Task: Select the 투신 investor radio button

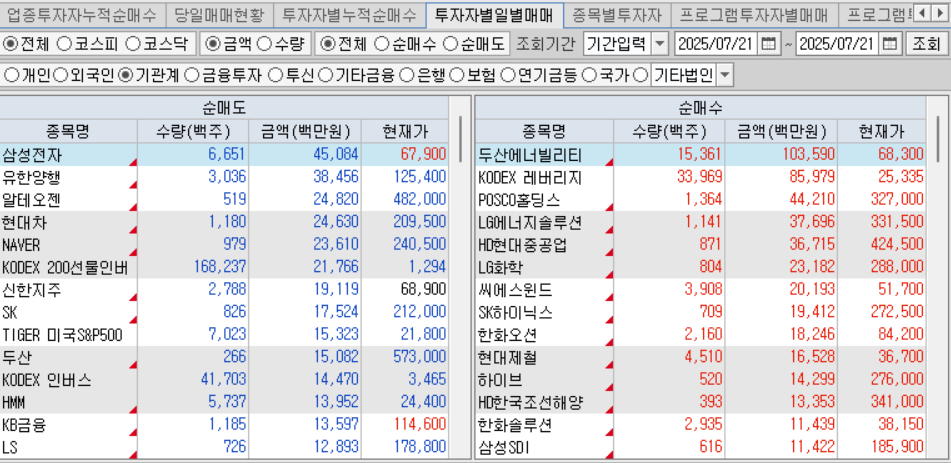Action: [275, 75]
